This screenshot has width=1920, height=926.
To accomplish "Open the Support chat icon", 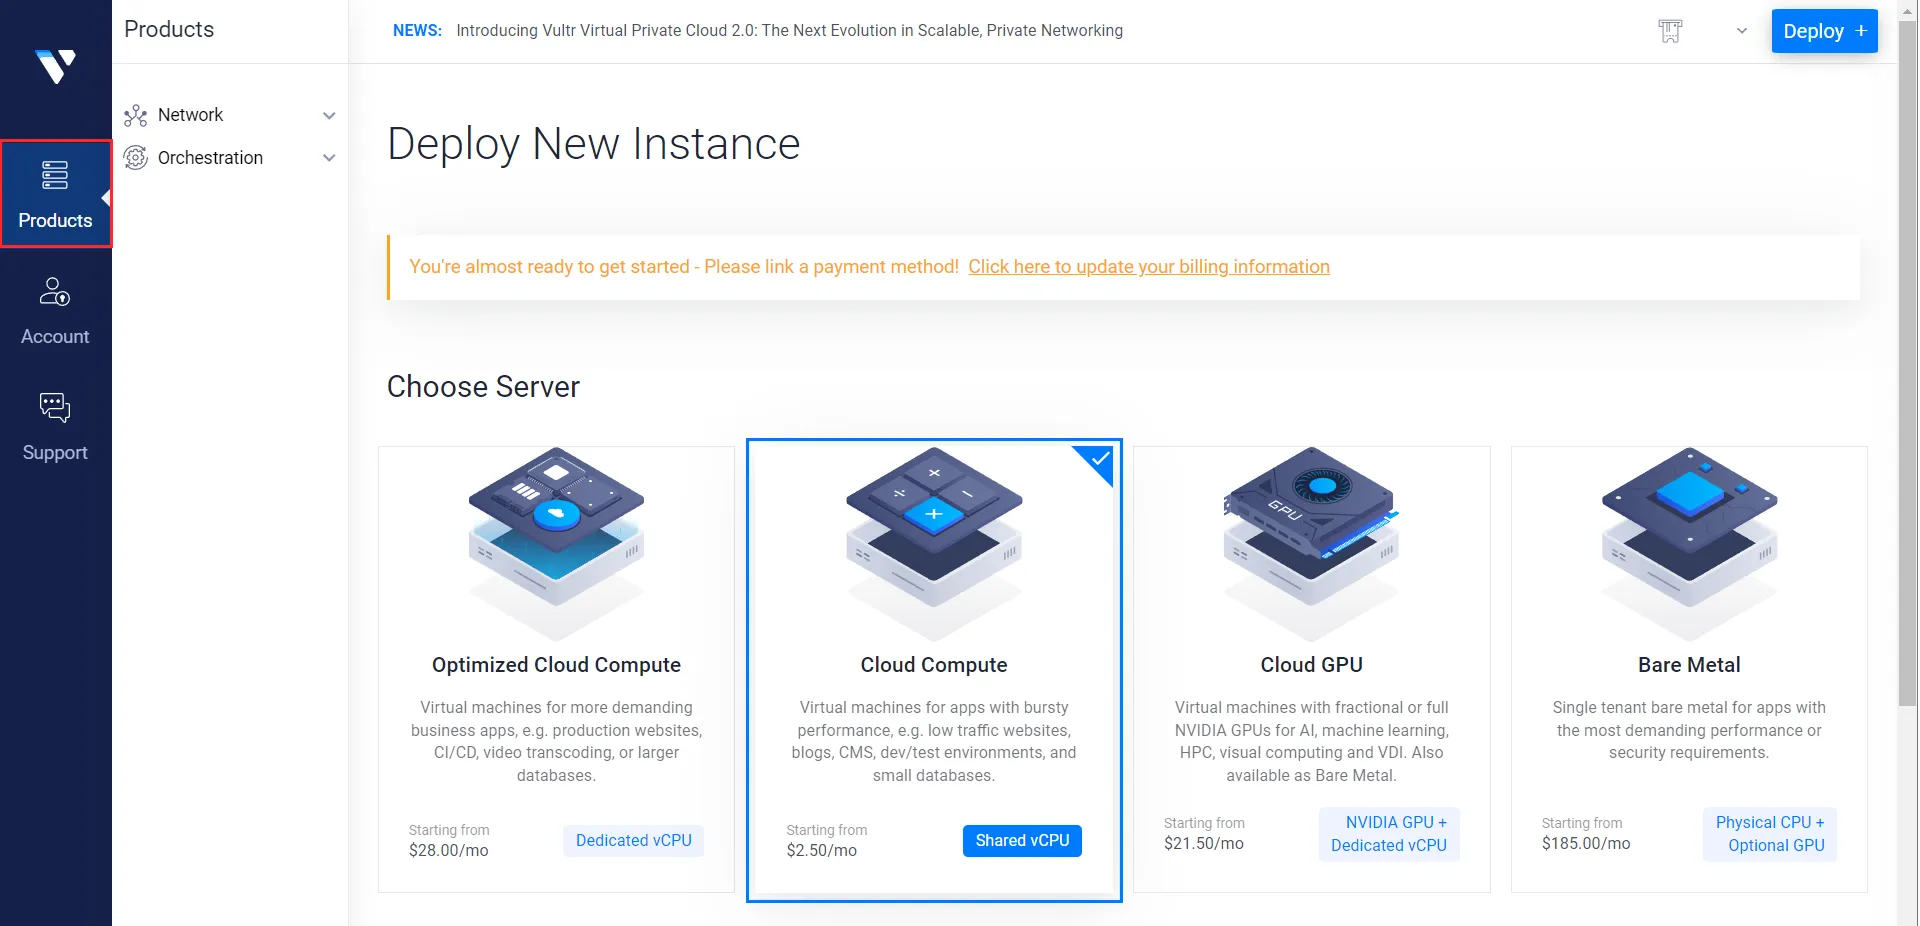I will pos(55,407).
